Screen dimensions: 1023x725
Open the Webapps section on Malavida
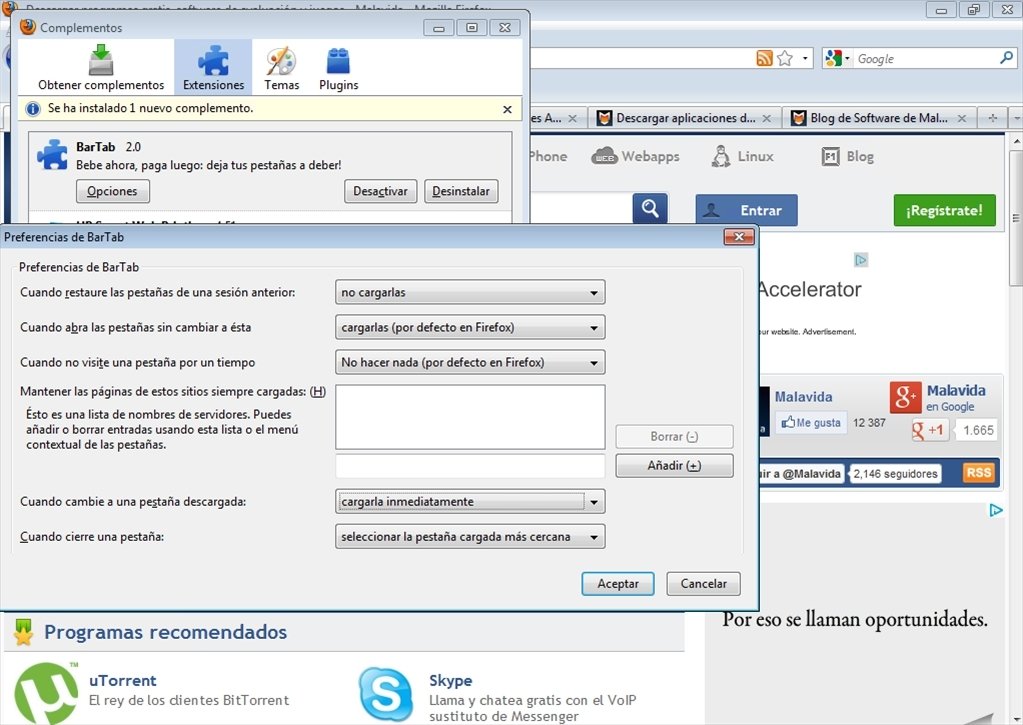point(635,157)
